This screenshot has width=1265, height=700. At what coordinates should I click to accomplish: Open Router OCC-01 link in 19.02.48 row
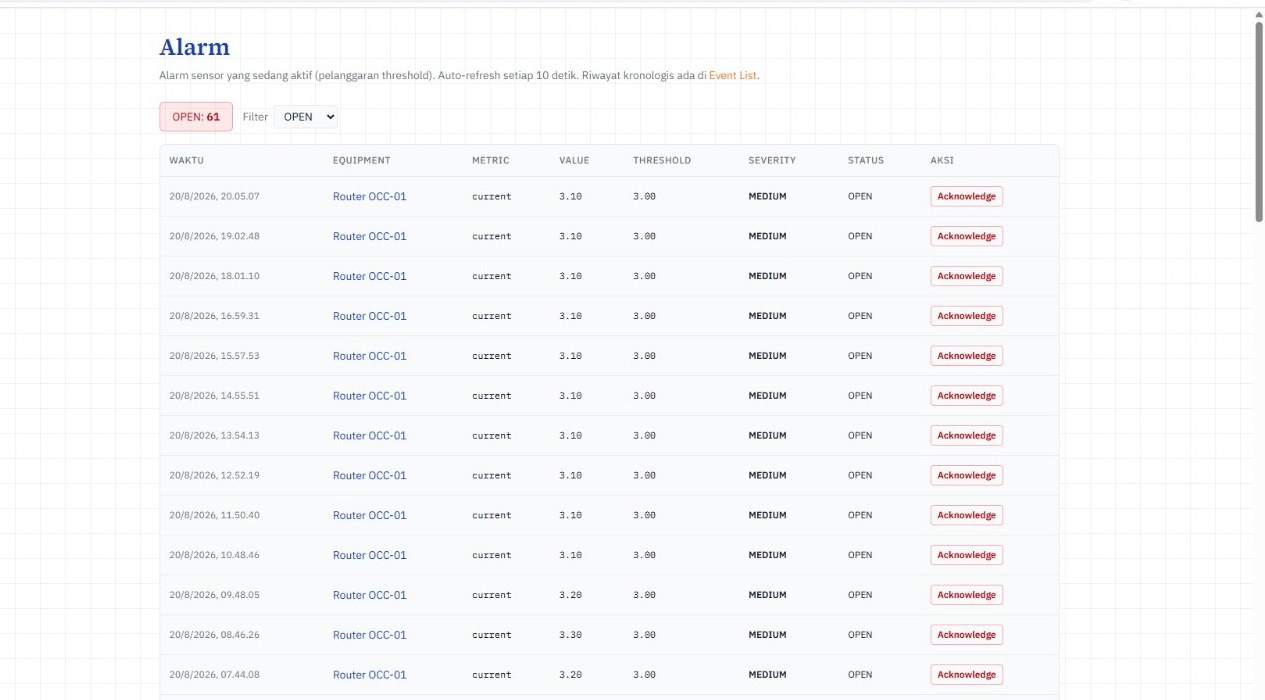[370, 236]
